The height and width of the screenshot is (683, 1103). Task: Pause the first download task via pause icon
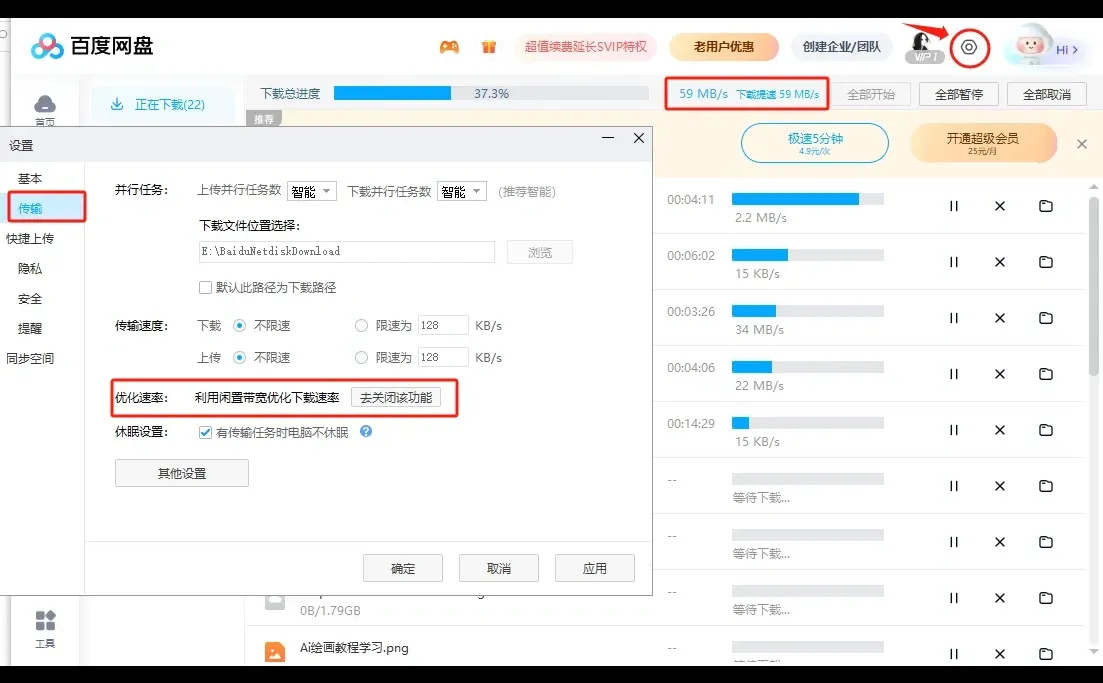click(956, 206)
